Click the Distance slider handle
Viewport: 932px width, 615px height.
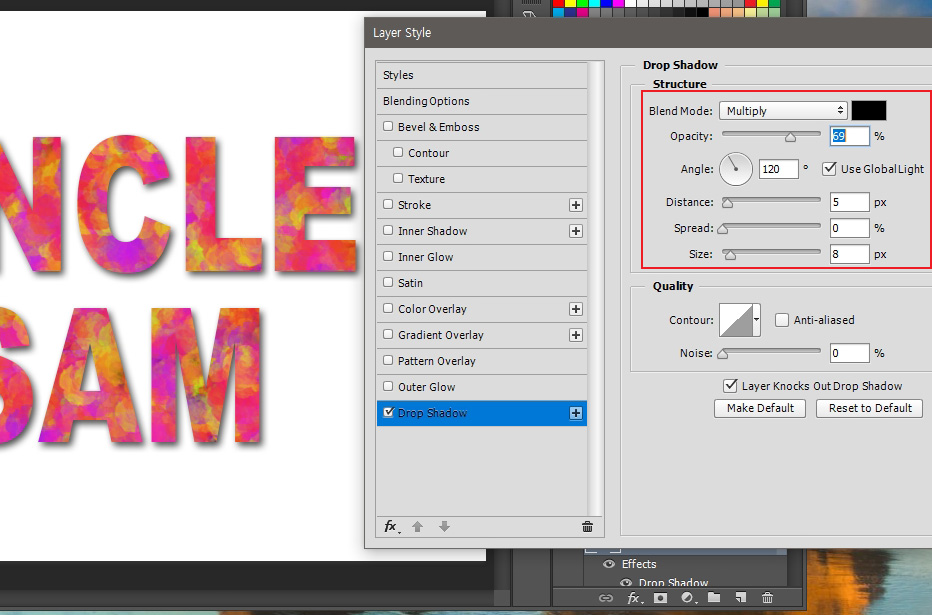click(x=727, y=203)
